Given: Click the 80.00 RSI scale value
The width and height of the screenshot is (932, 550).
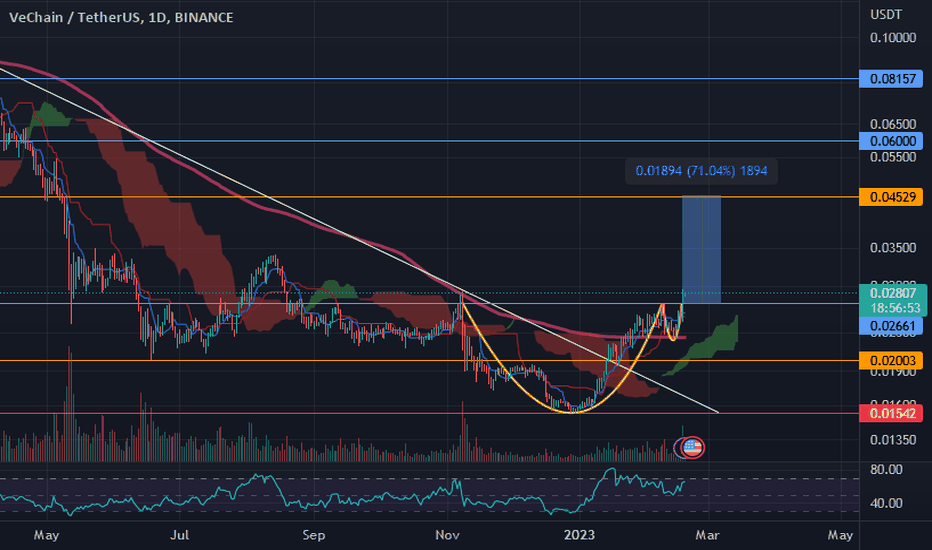Looking at the screenshot, I should click(886, 469).
